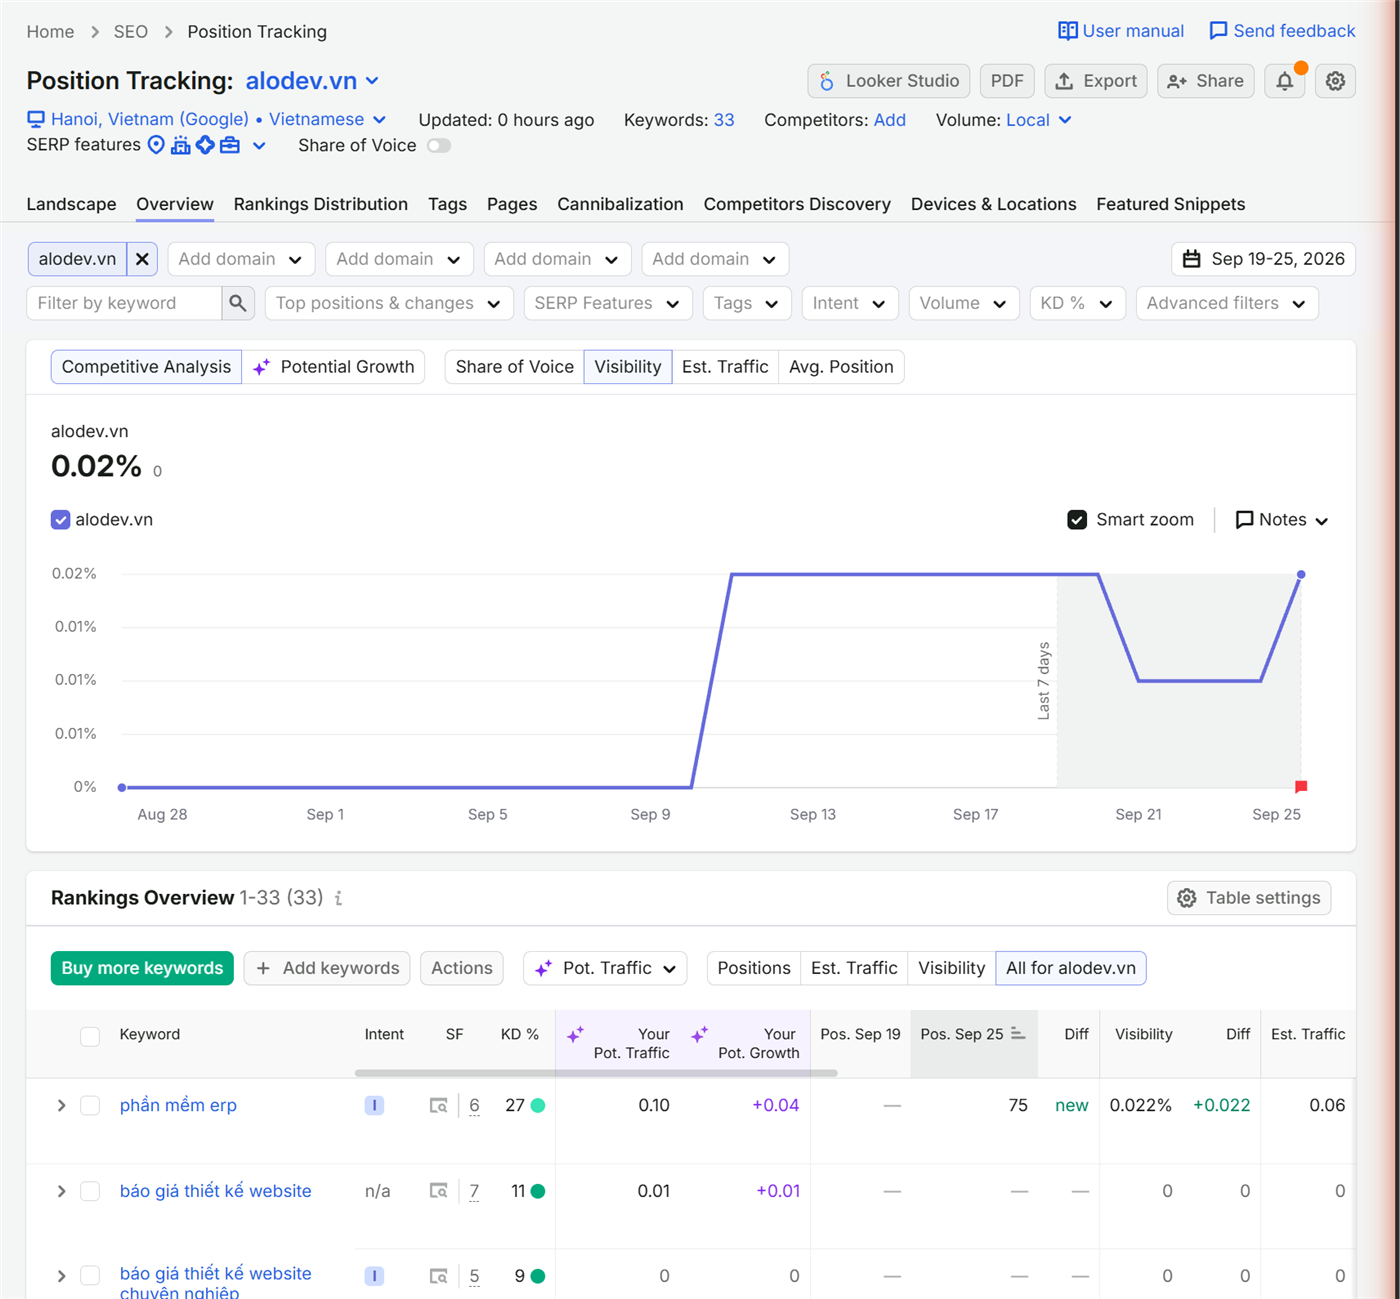Click keyword search magnifier icon
The height and width of the screenshot is (1299, 1400).
[x=238, y=303]
